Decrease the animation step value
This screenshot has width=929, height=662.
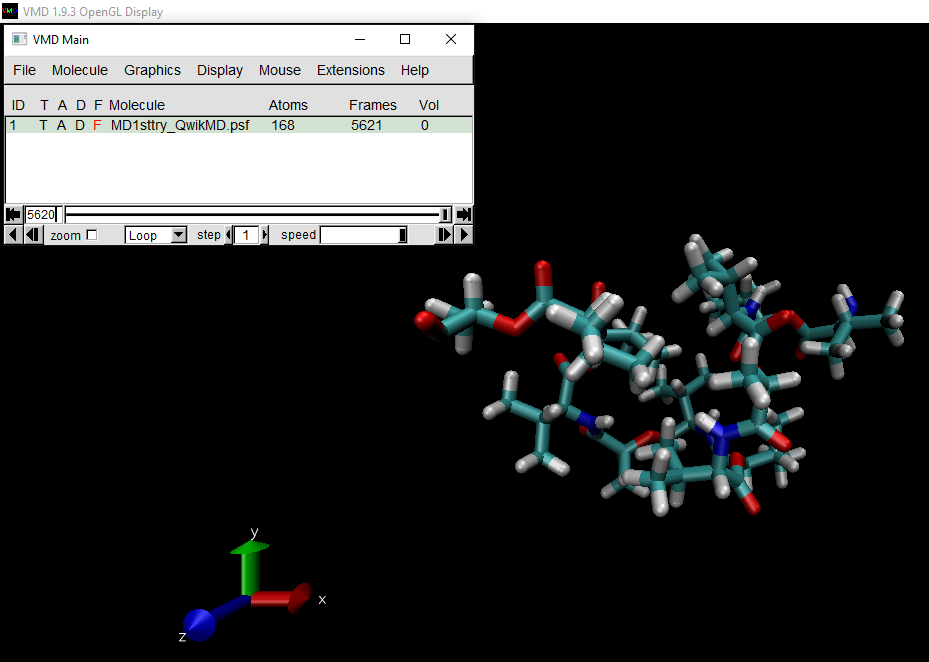(x=229, y=235)
